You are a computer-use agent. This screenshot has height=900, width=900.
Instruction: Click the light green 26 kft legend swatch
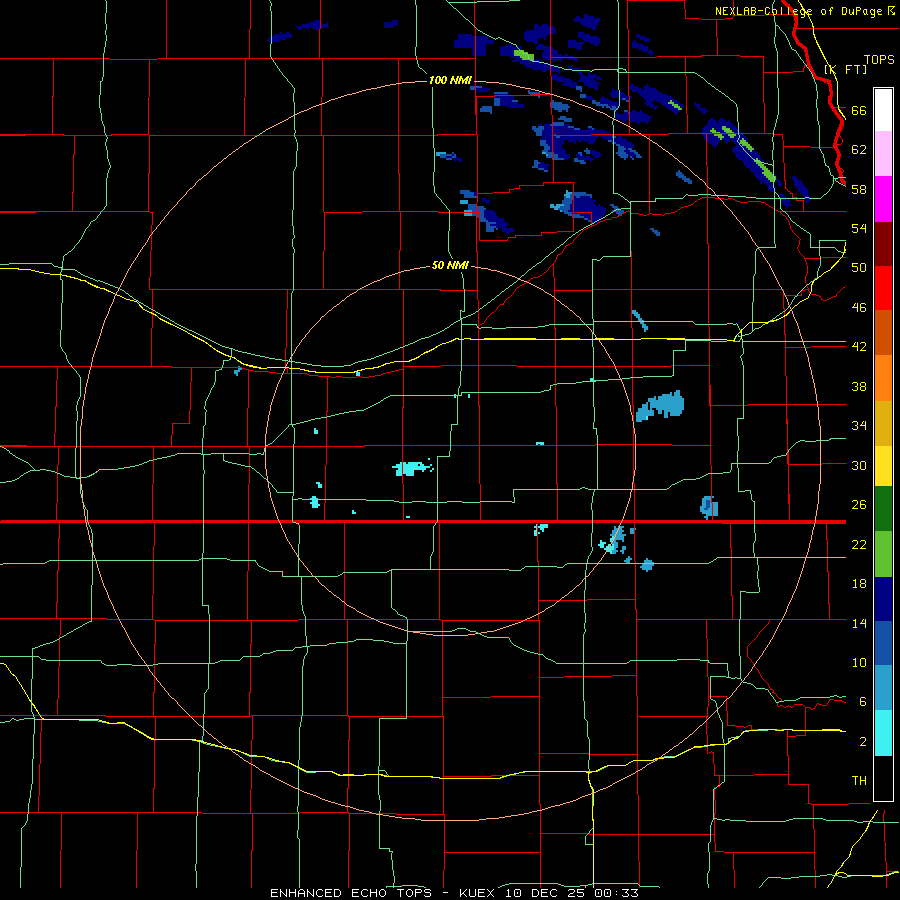(883, 554)
